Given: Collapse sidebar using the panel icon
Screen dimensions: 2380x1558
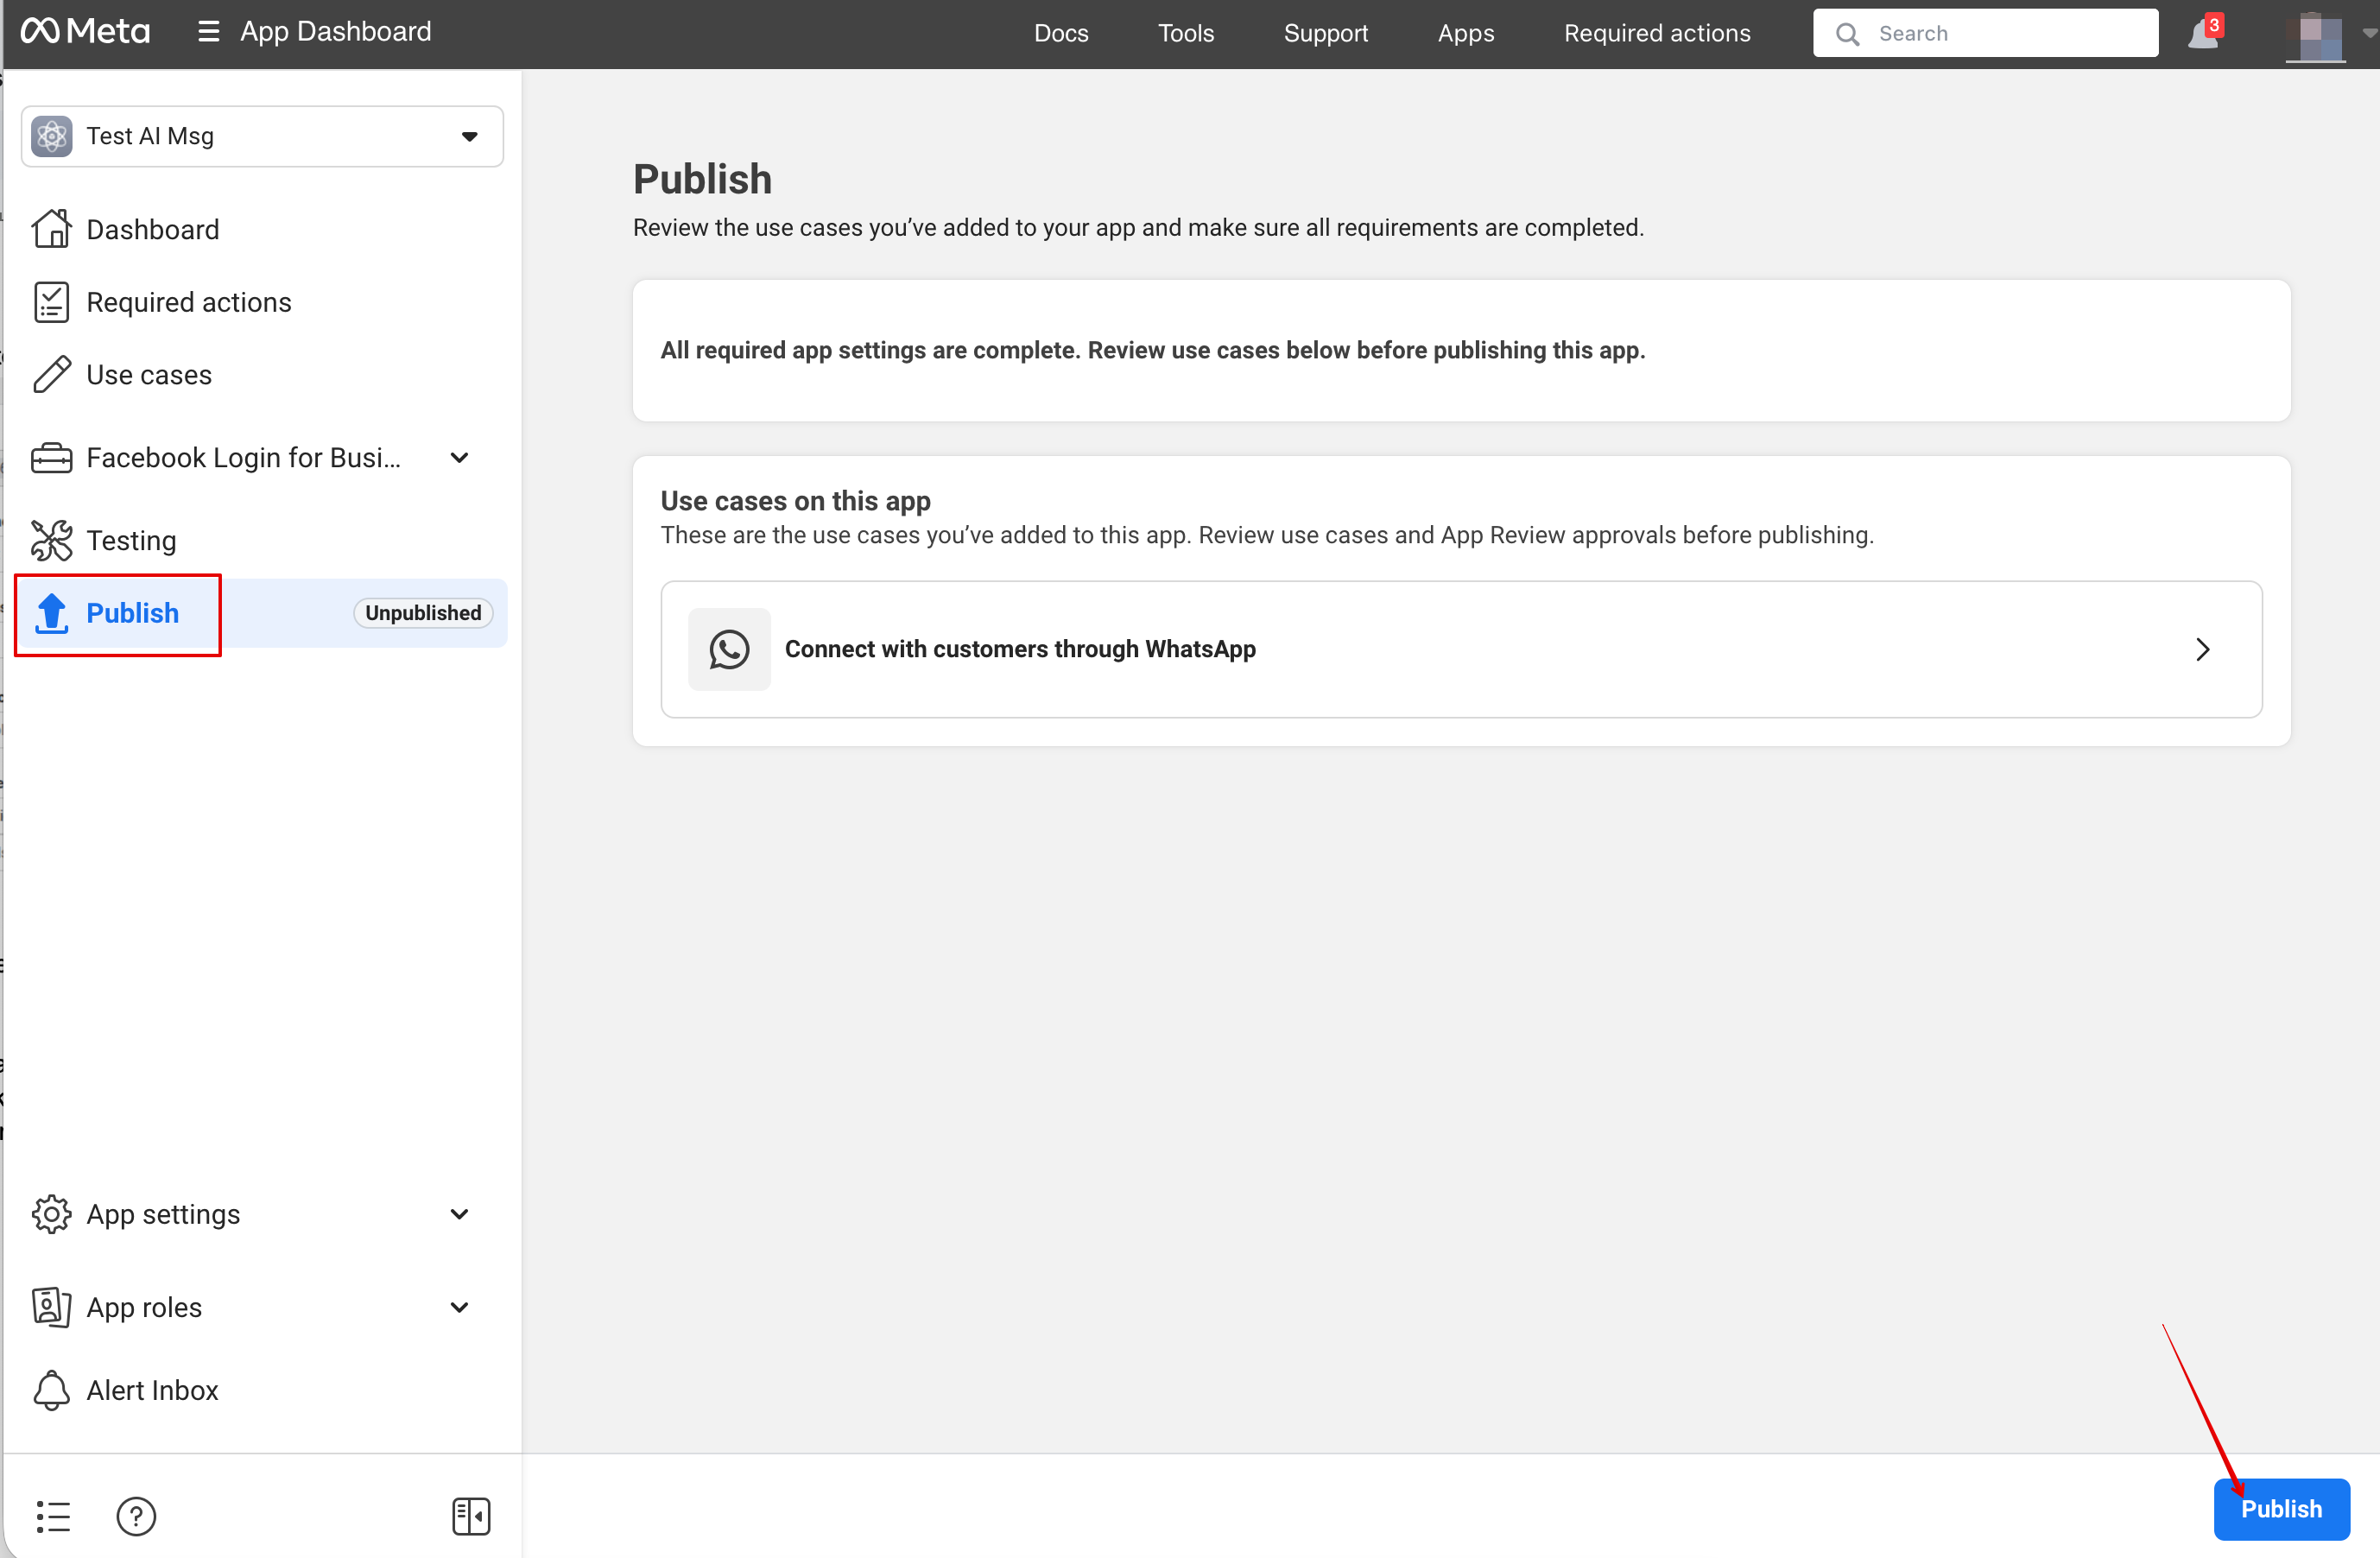Looking at the screenshot, I should 471,1516.
